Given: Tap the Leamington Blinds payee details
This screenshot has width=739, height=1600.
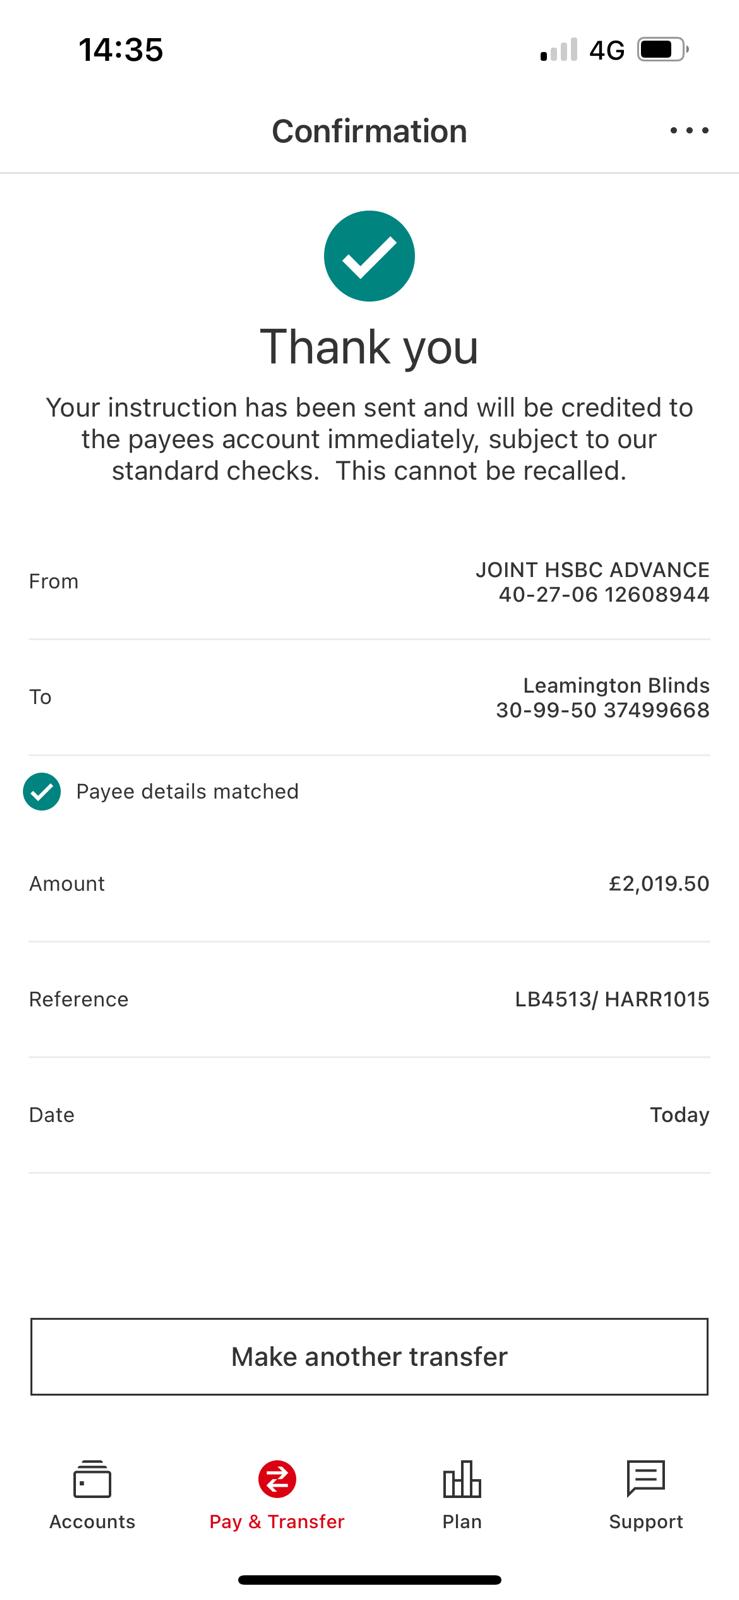Looking at the screenshot, I should coord(603,698).
